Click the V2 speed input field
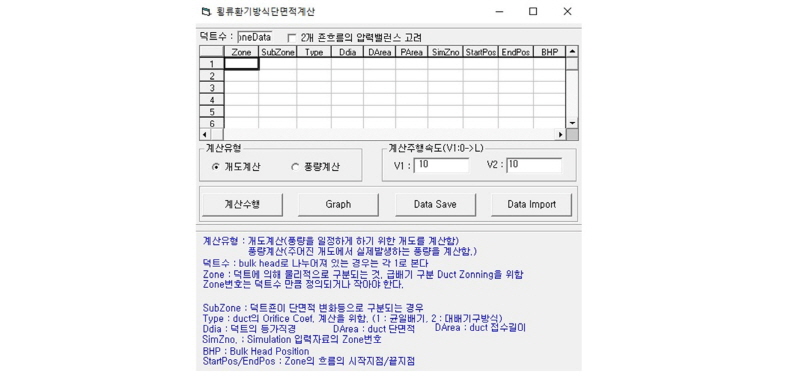 tap(534, 165)
